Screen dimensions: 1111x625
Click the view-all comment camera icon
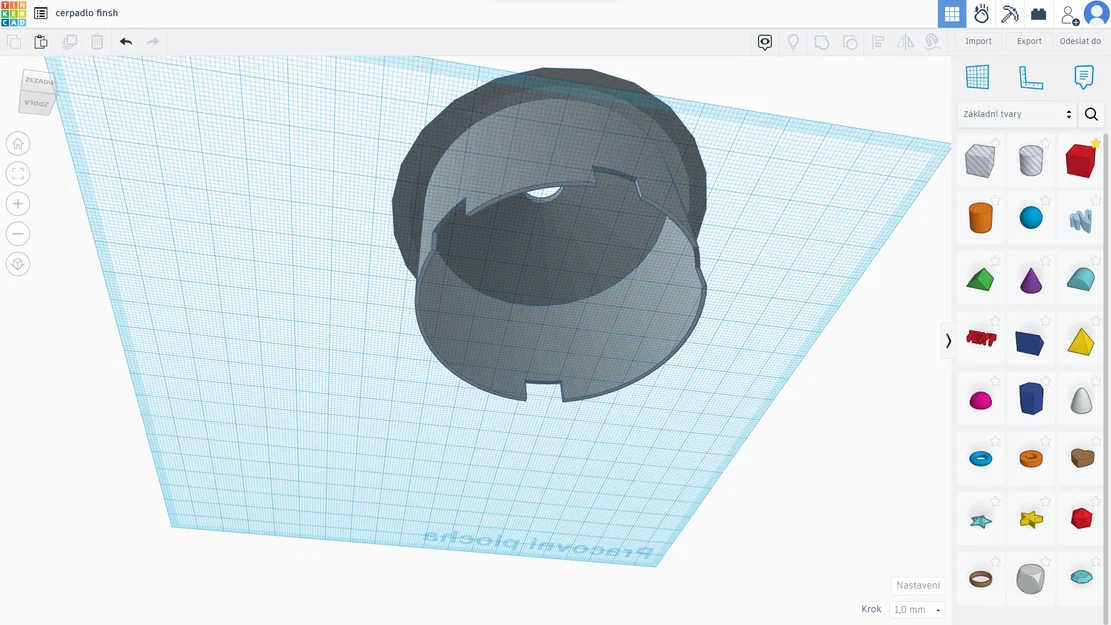pyautogui.click(x=765, y=42)
